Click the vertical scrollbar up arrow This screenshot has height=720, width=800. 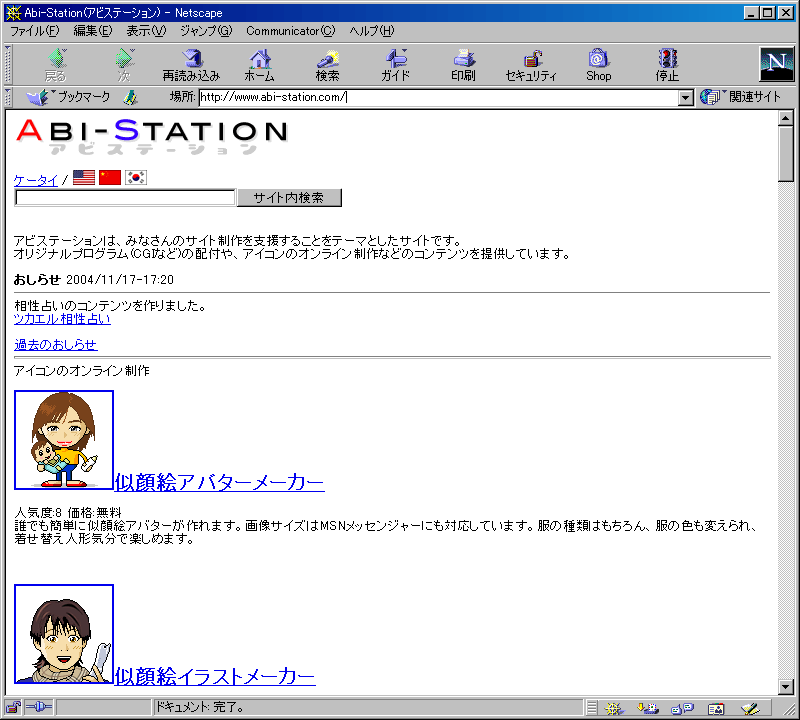point(786,118)
